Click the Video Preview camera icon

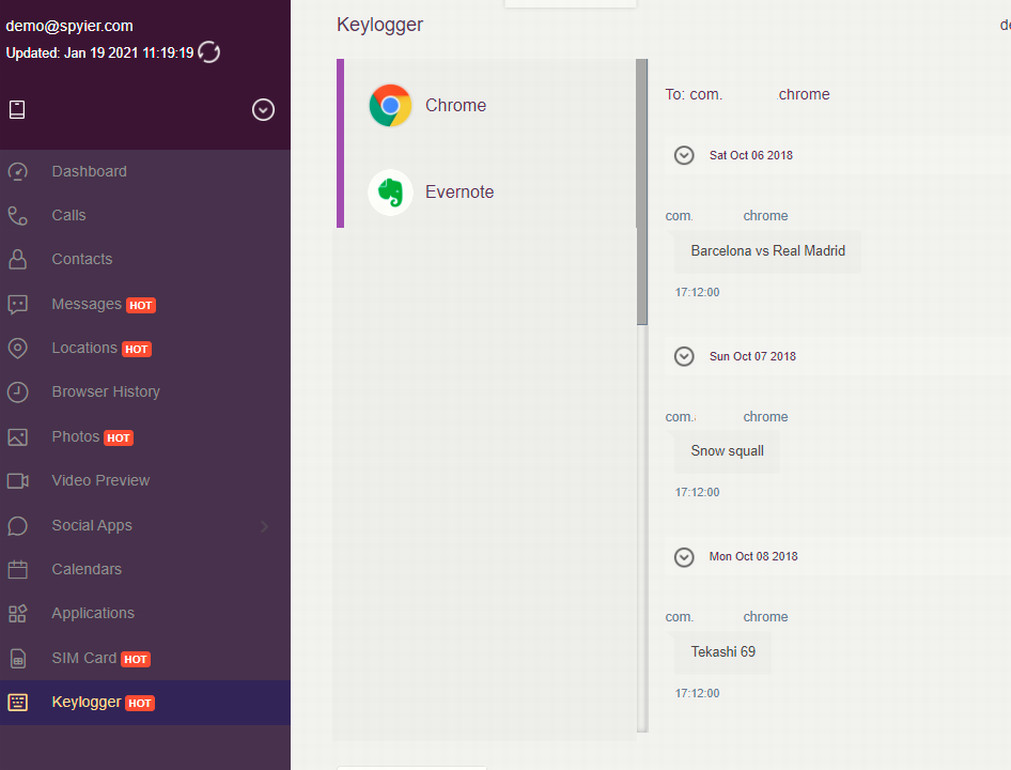pyautogui.click(x=17, y=481)
